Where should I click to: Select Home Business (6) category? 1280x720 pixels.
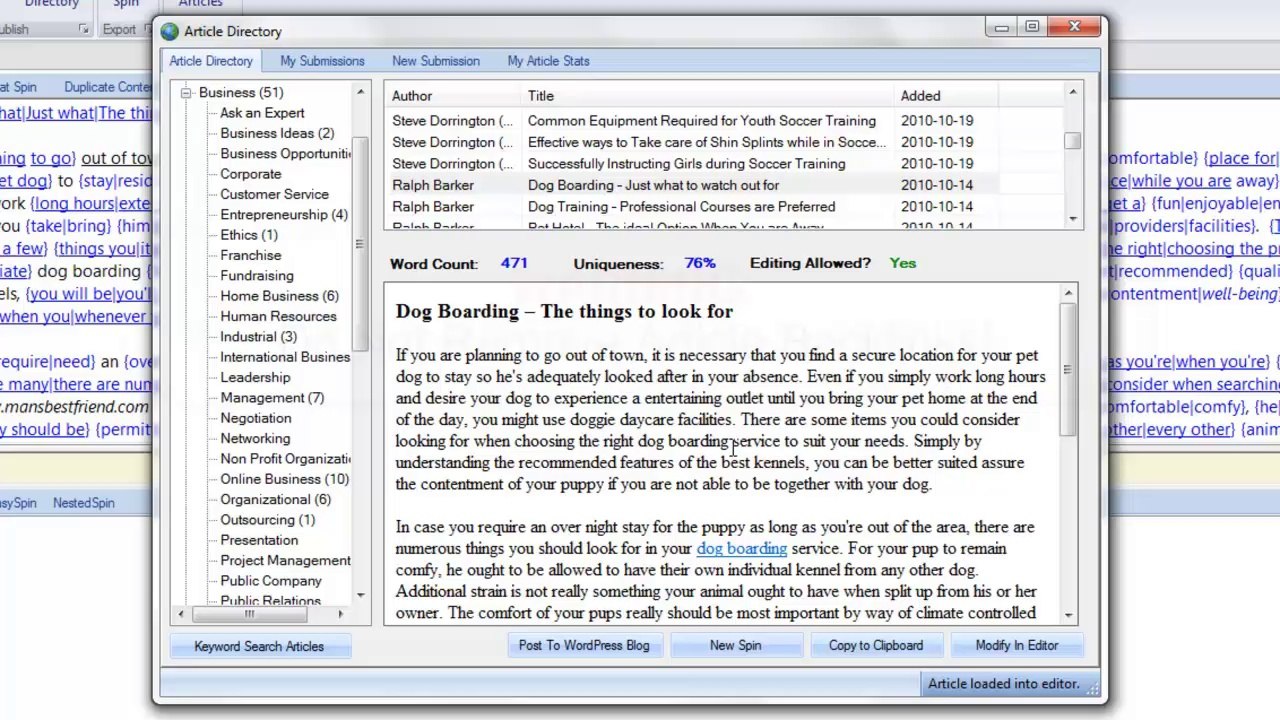279,296
